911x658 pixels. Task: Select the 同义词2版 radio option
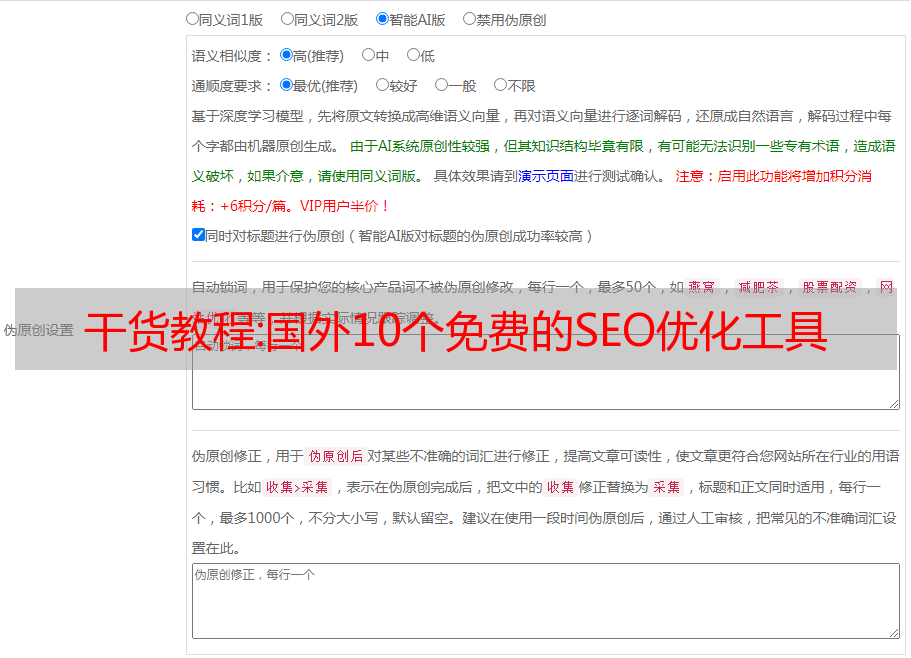coord(287,19)
